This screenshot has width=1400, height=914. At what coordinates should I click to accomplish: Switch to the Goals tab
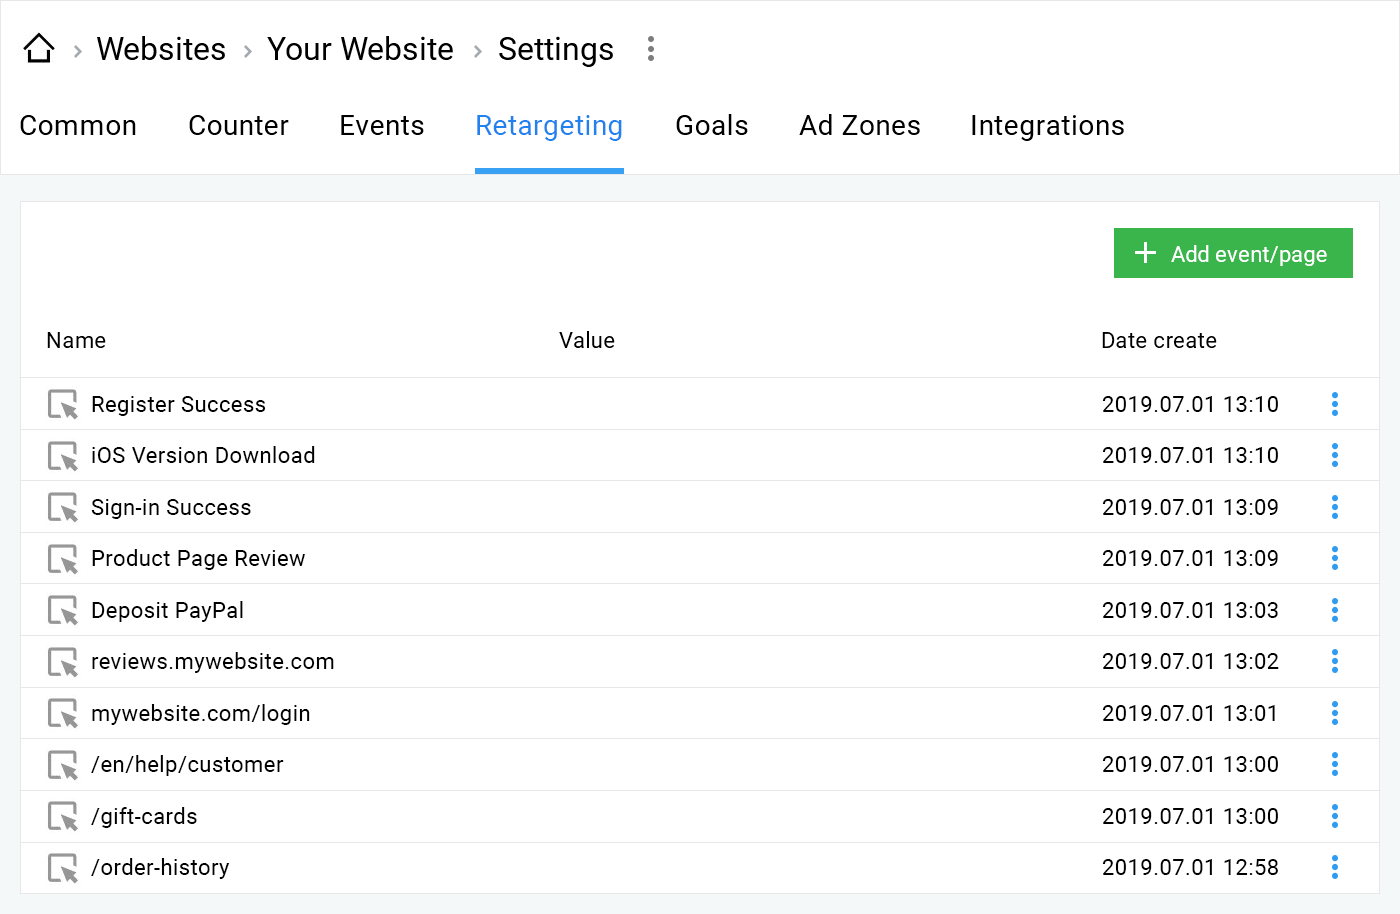(711, 125)
